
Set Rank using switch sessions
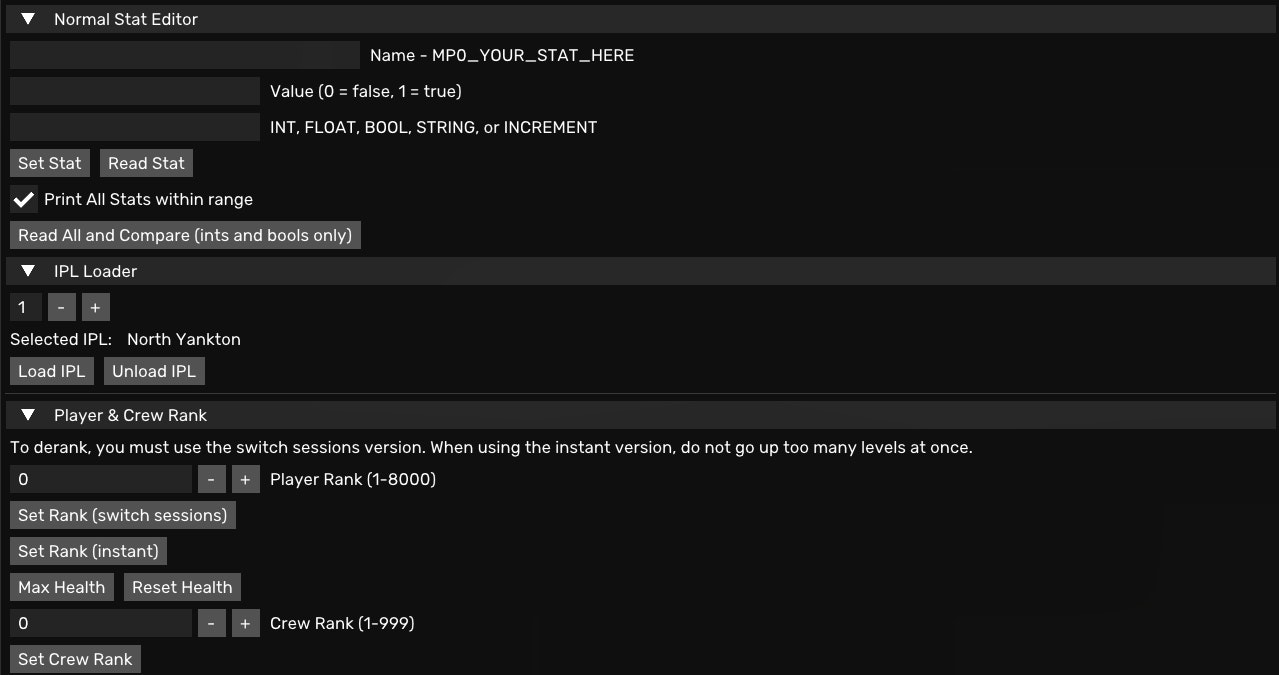click(x=123, y=515)
